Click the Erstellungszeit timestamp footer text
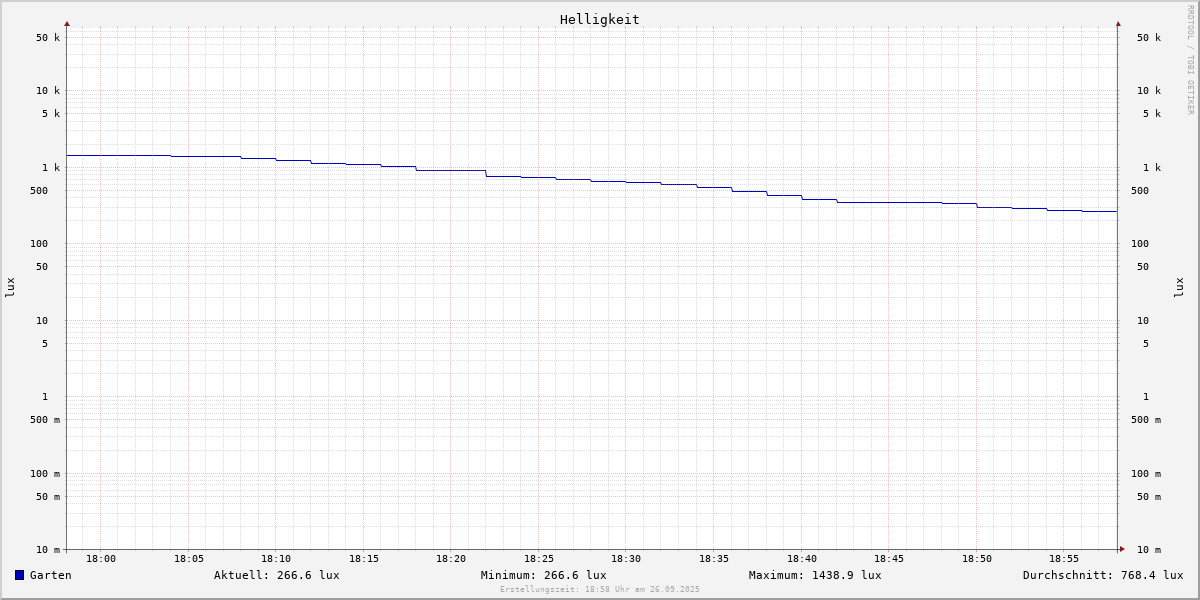1200x600 pixels. (599, 590)
